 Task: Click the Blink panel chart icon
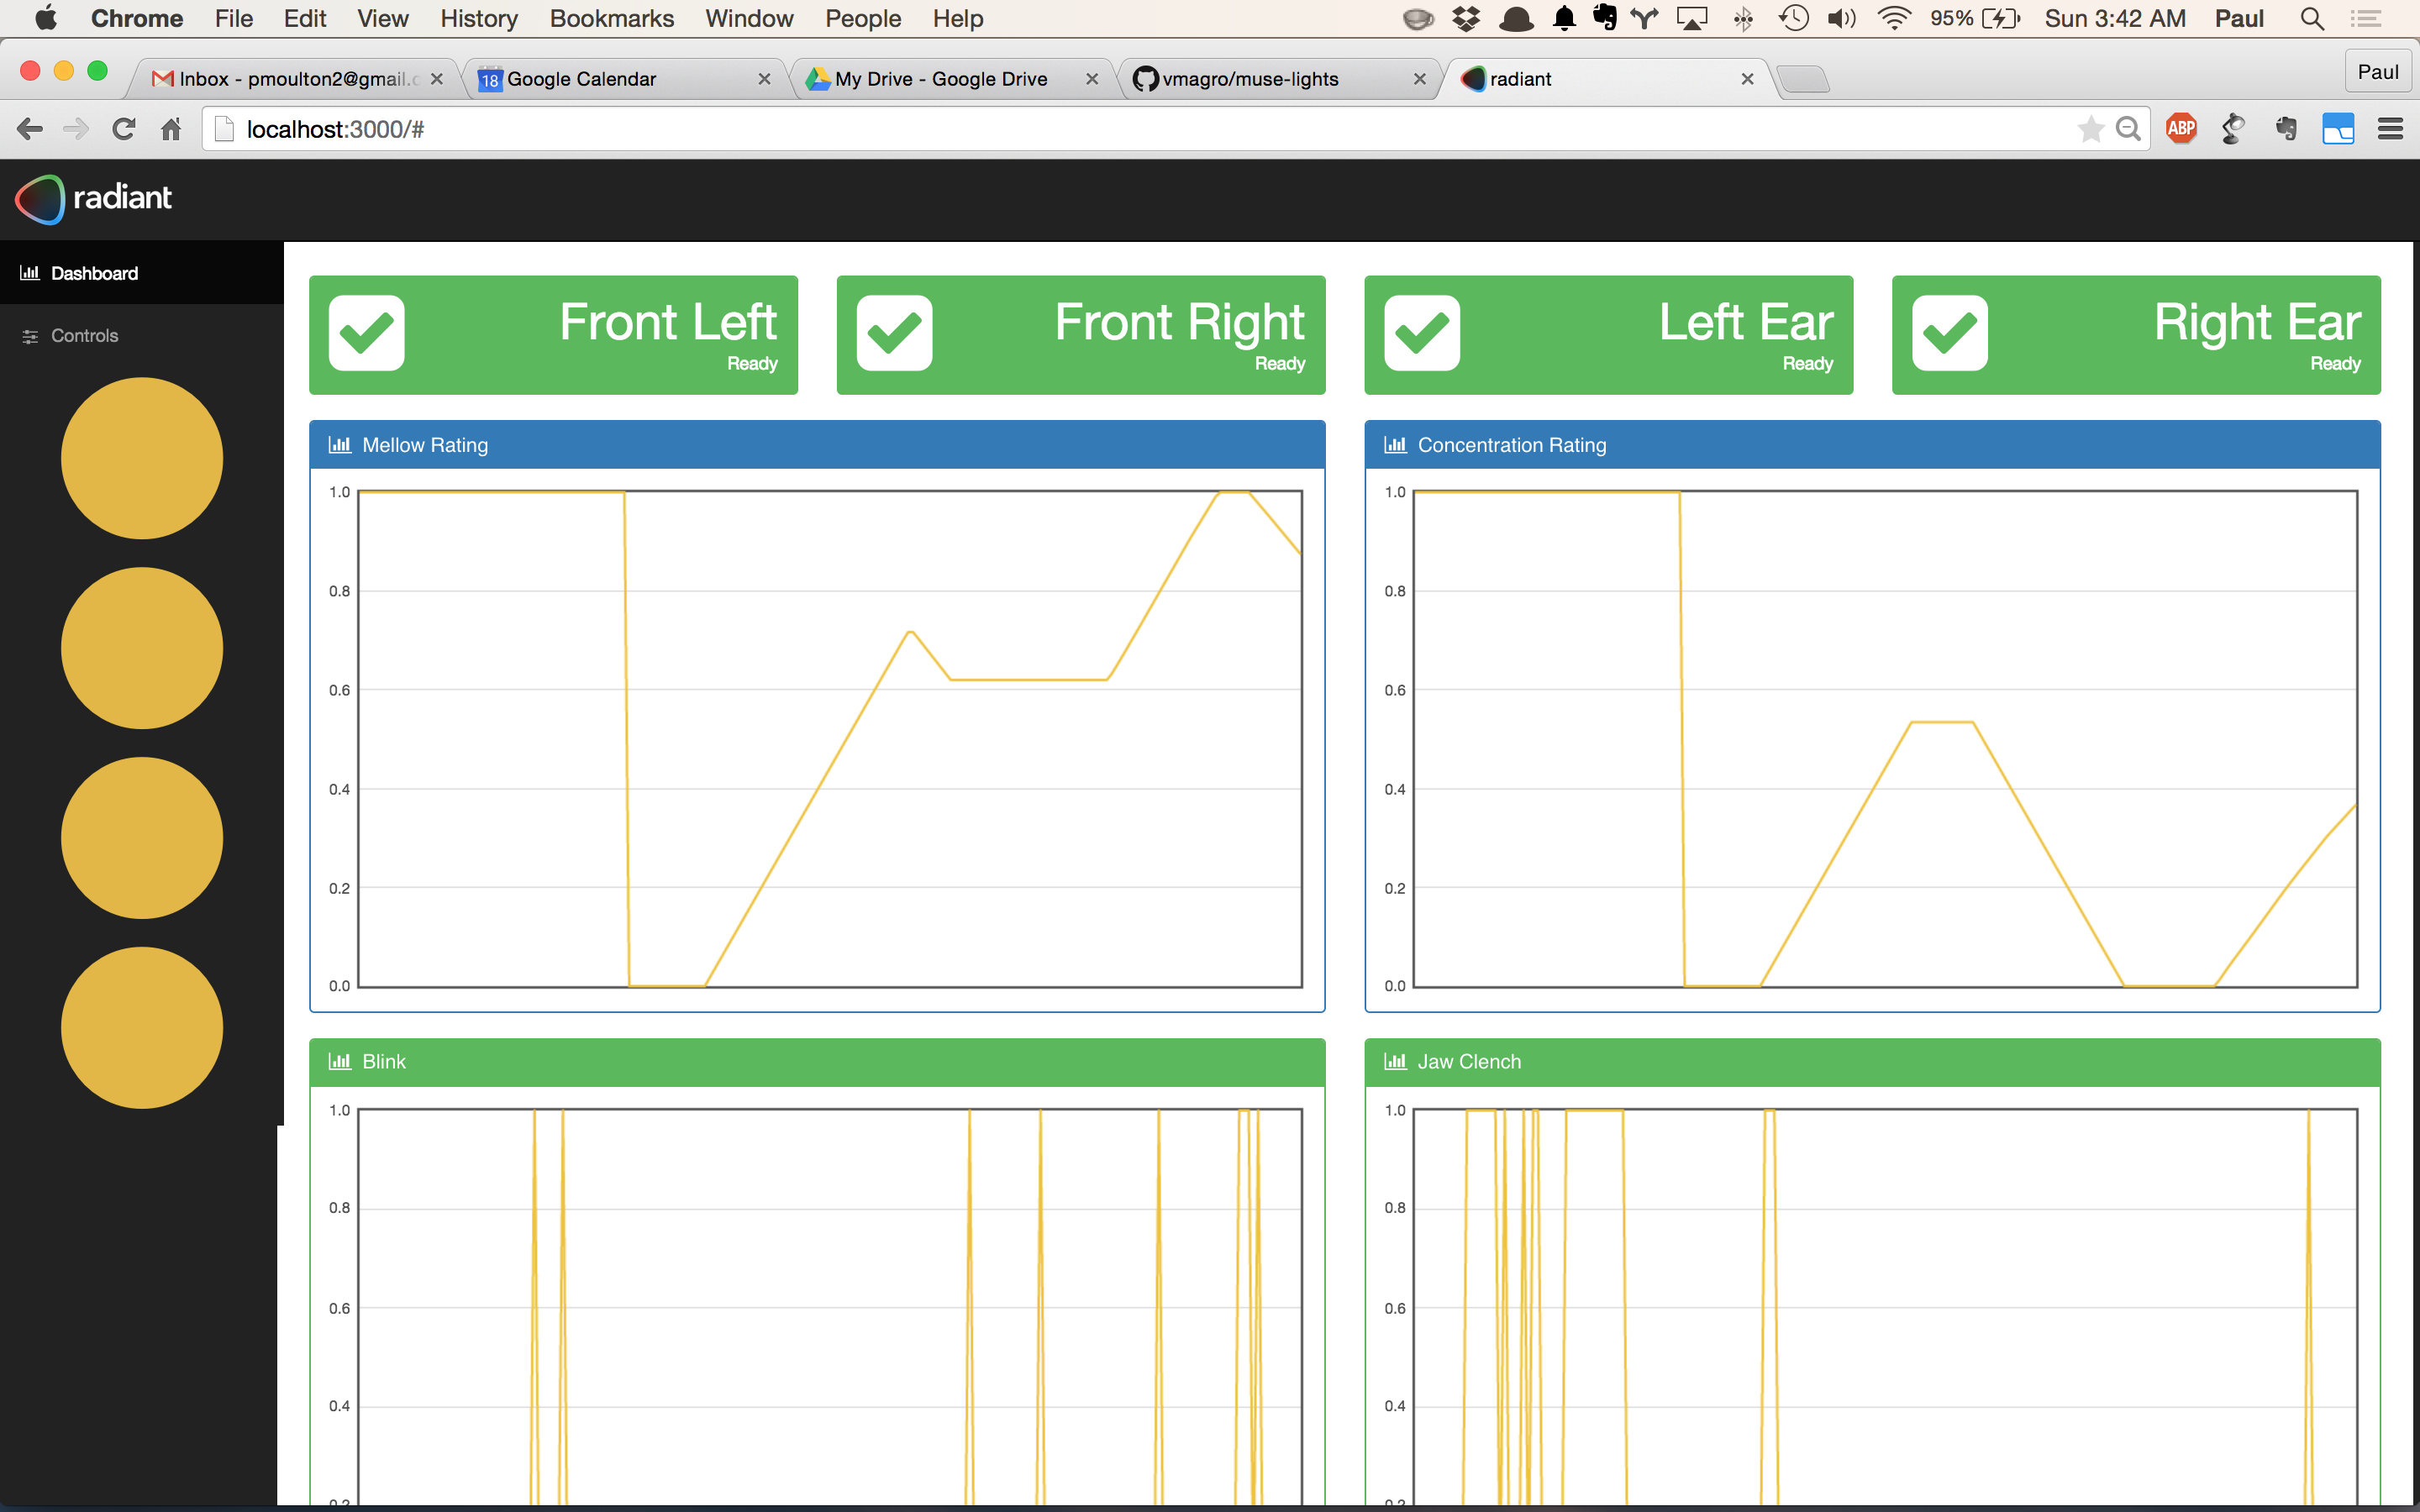[340, 1062]
